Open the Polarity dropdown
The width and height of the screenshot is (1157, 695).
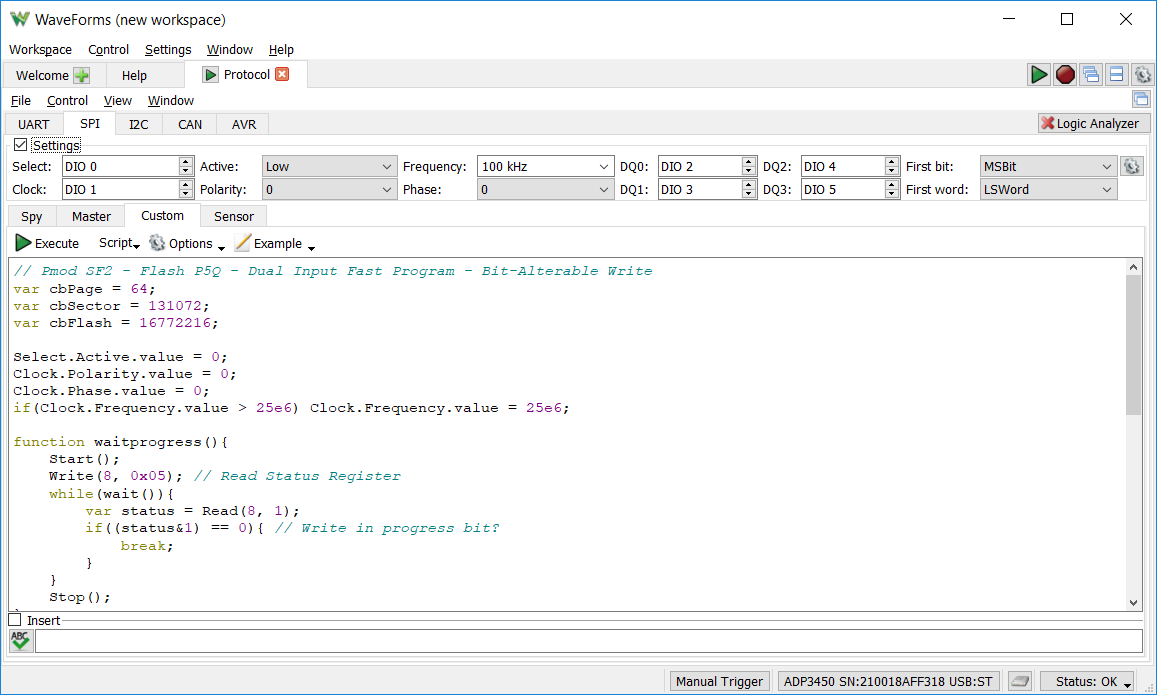pos(329,190)
